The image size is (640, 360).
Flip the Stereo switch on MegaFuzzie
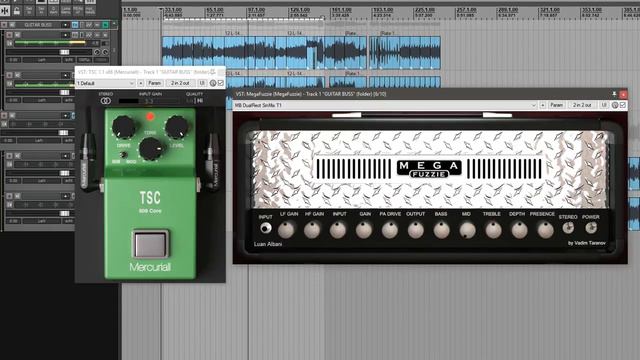[x=568, y=228]
